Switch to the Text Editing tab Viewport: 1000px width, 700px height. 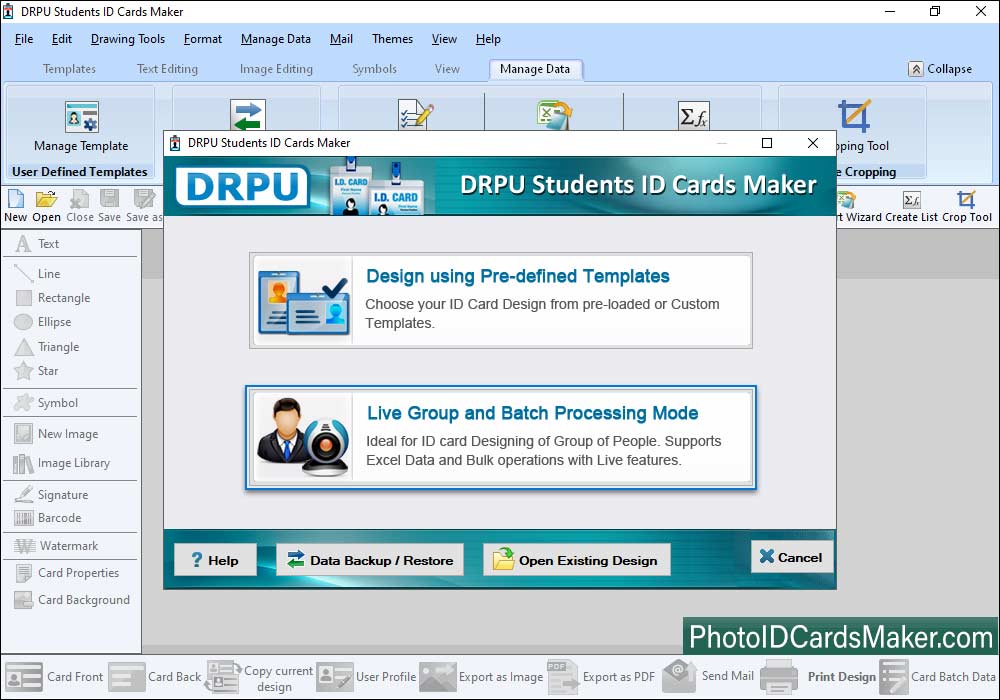[168, 69]
